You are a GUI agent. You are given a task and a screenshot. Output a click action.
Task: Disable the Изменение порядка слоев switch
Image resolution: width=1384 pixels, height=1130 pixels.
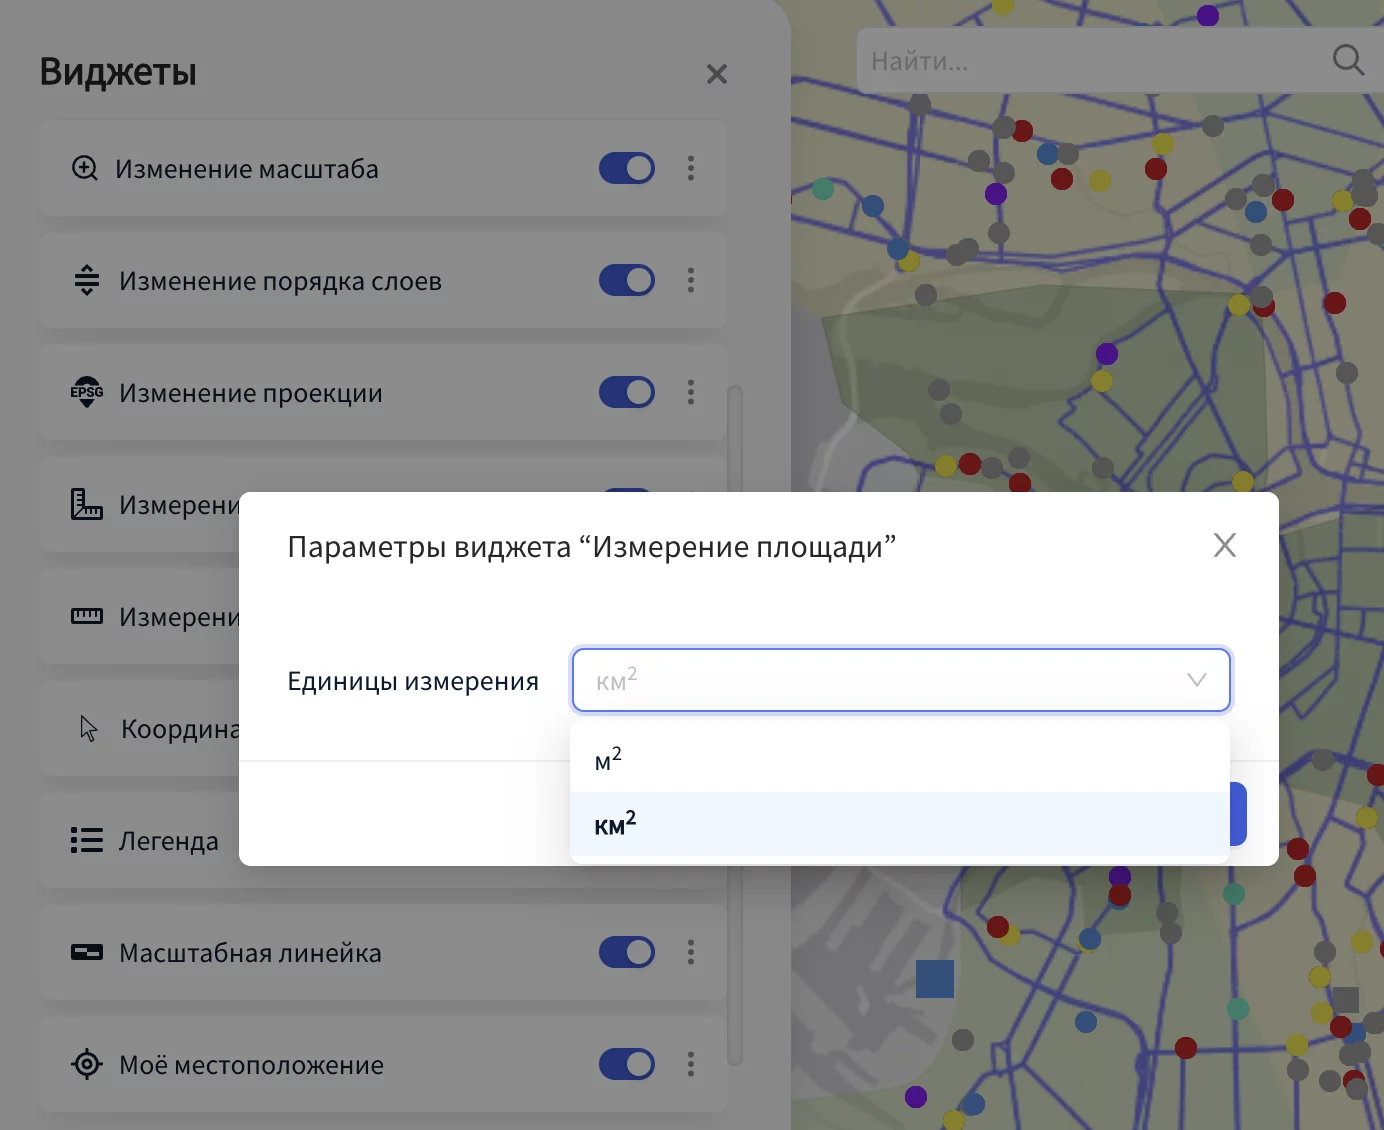626,280
